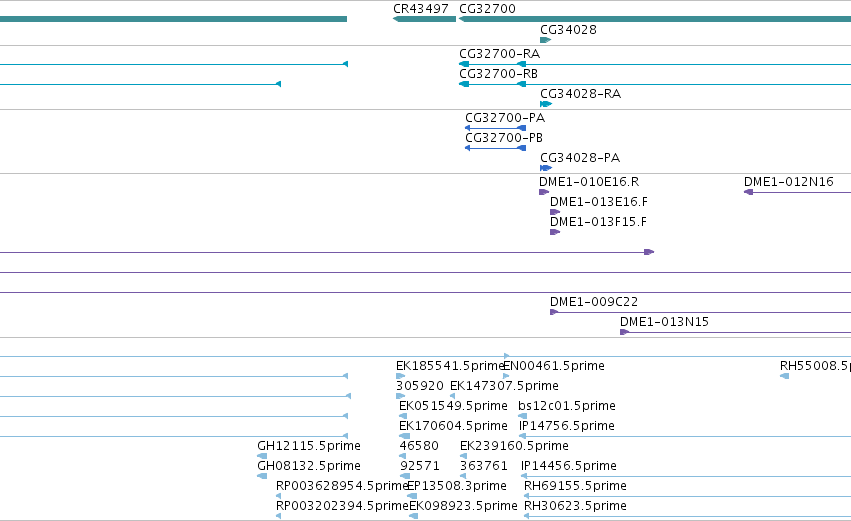Select the 46580 feature label
Image resolution: width=851 pixels, height=521 pixels.
(x=419, y=446)
